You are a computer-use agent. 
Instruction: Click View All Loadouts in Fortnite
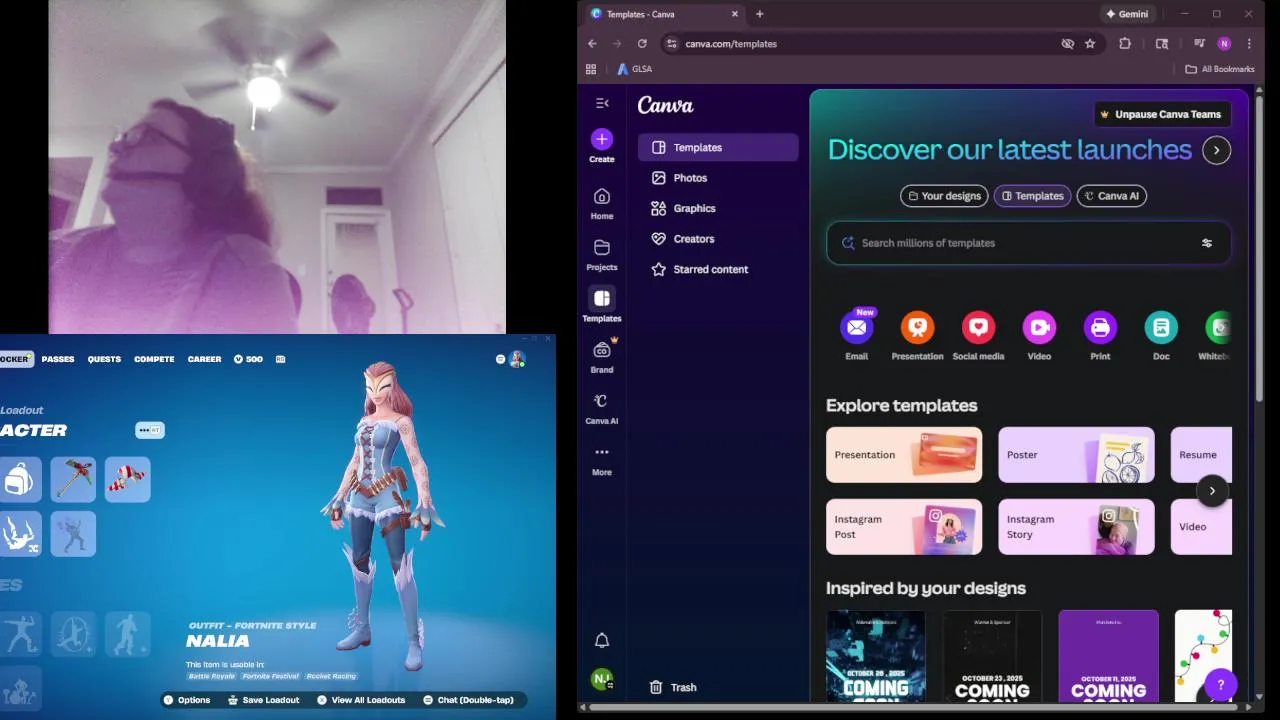[x=360, y=700]
